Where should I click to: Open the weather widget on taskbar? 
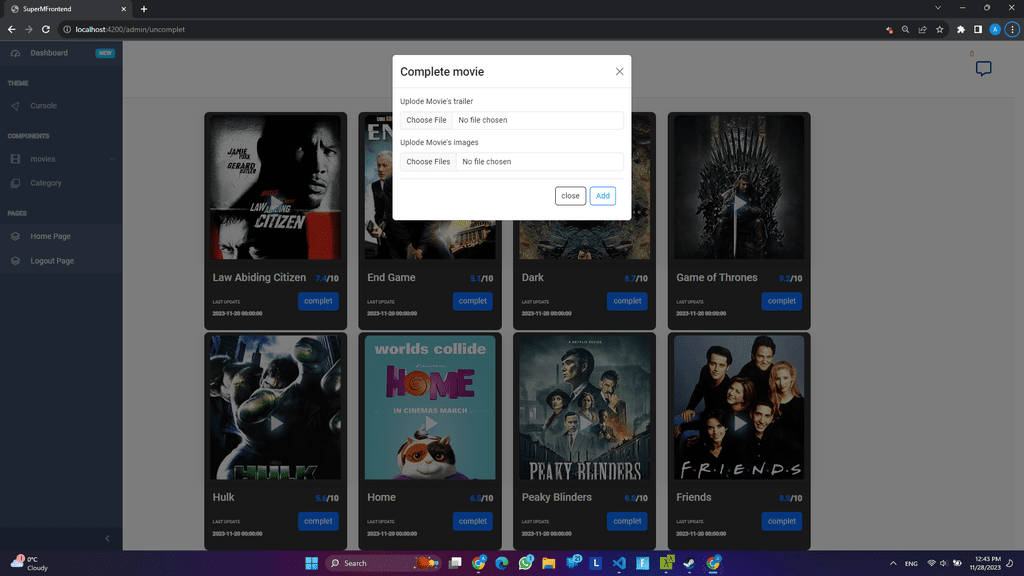click(x=29, y=563)
